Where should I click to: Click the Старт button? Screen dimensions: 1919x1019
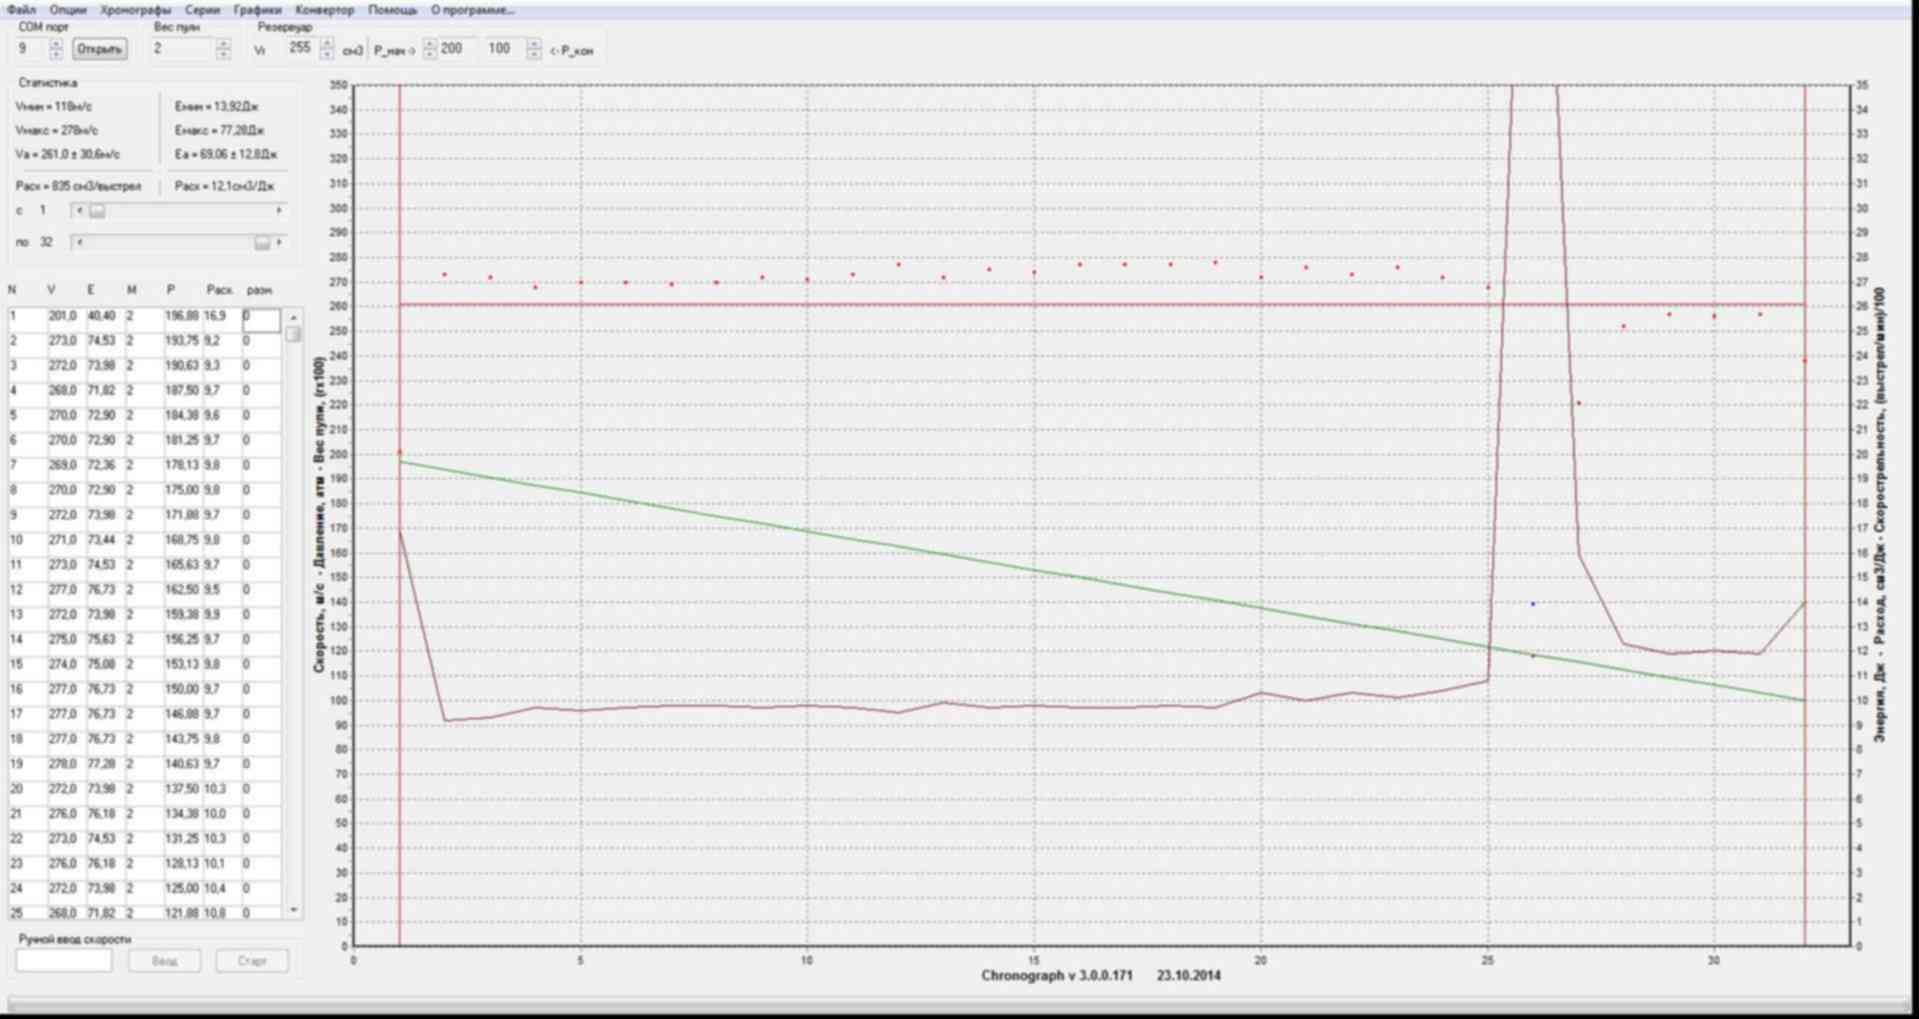(x=252, y=961)
